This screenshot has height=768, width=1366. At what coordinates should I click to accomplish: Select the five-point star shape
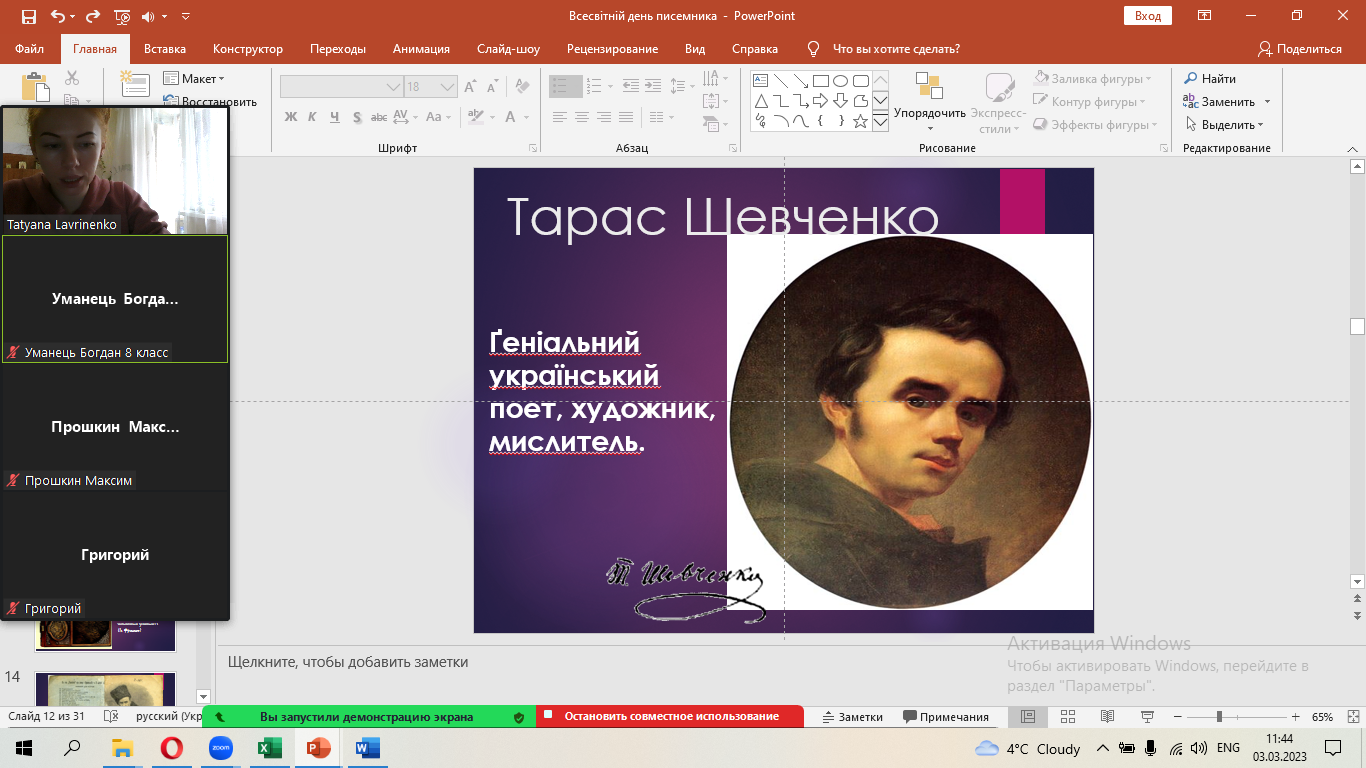tap(860, 121)
